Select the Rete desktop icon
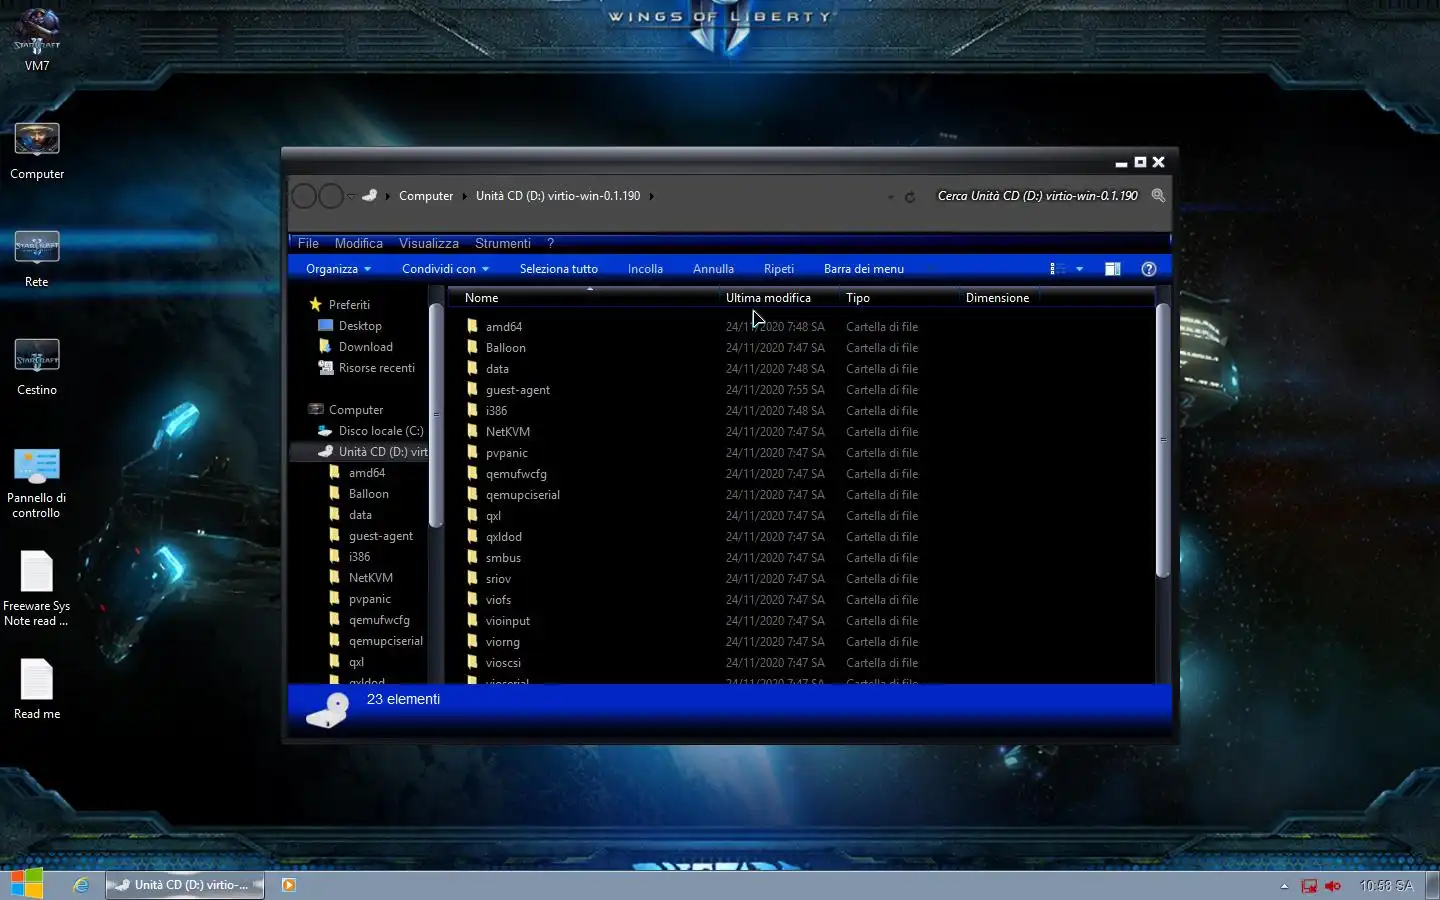Screen dimensions: 1440x900 coord(37,258)
